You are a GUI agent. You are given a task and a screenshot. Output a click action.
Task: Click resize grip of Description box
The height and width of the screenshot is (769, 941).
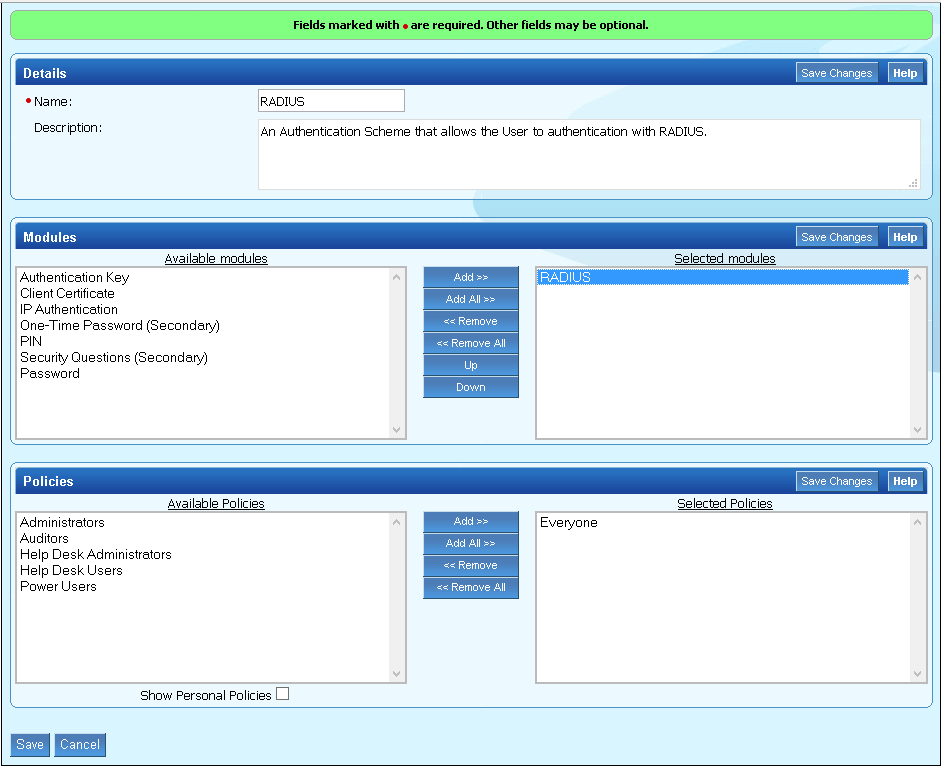coord(913,184)
